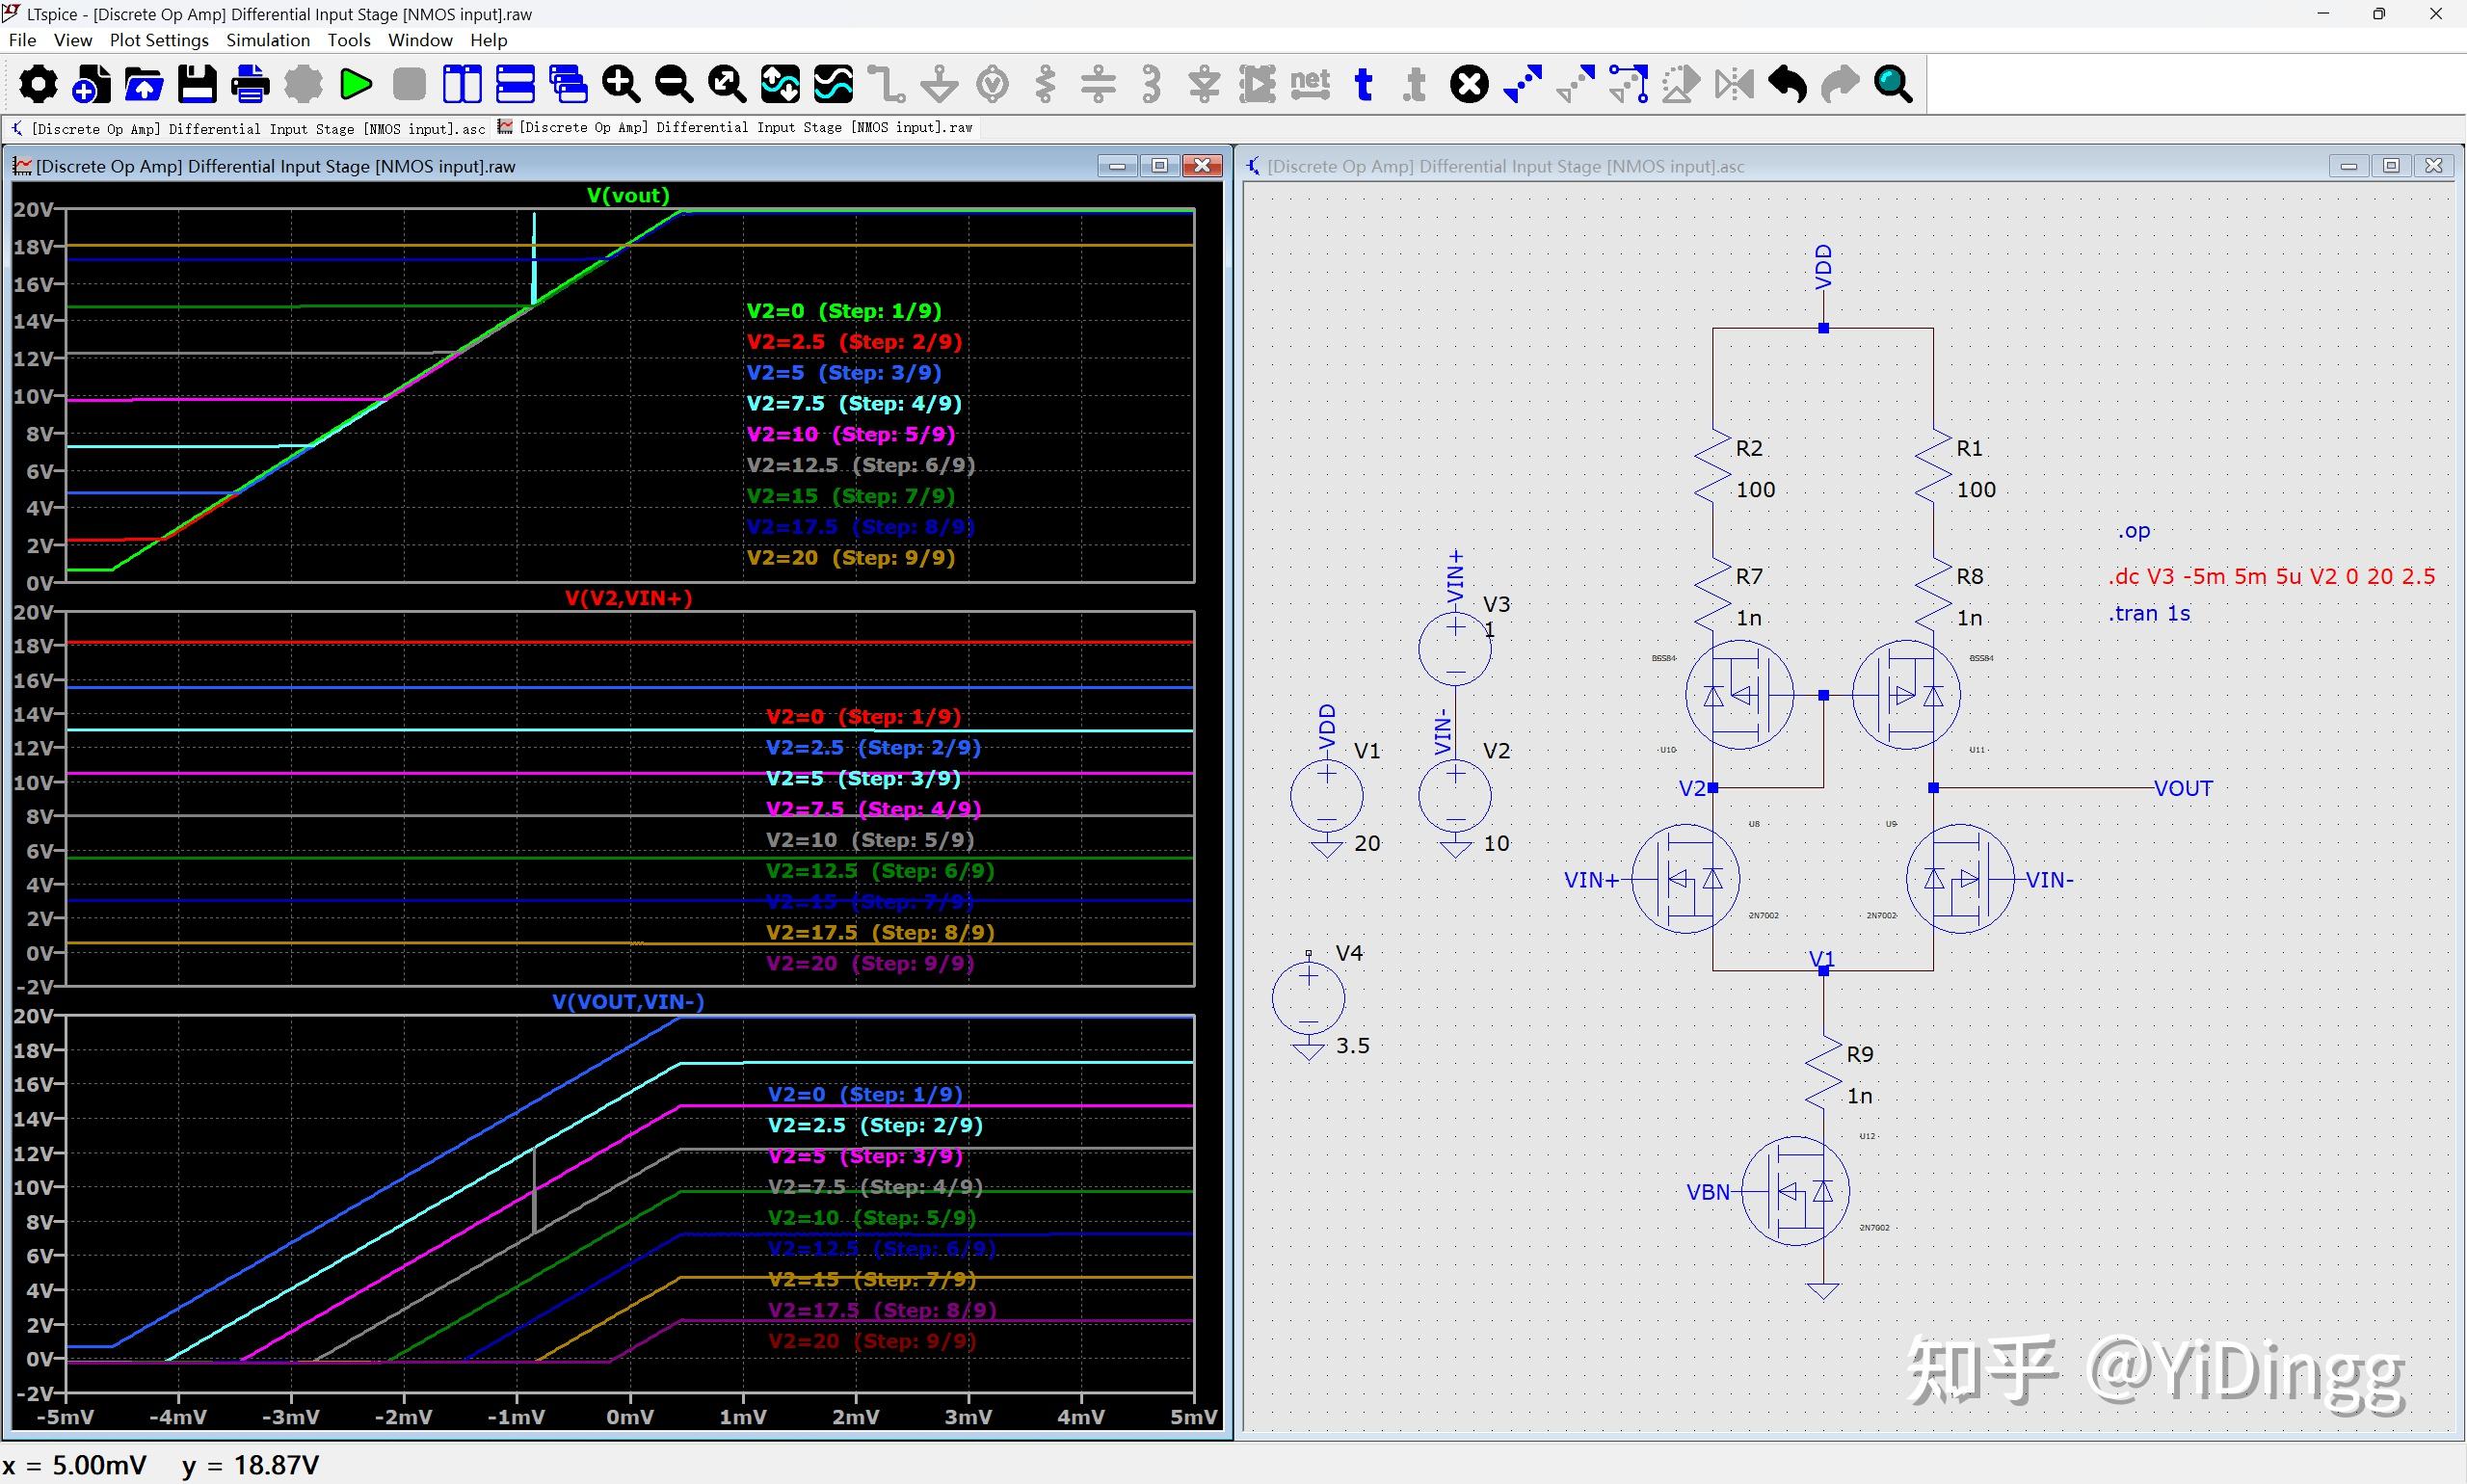Click the Zoom out magnifier icon
Image resolution: width=2467 pixels, height=1484 pixels.
pyautogui.click(x=674, y=84)
